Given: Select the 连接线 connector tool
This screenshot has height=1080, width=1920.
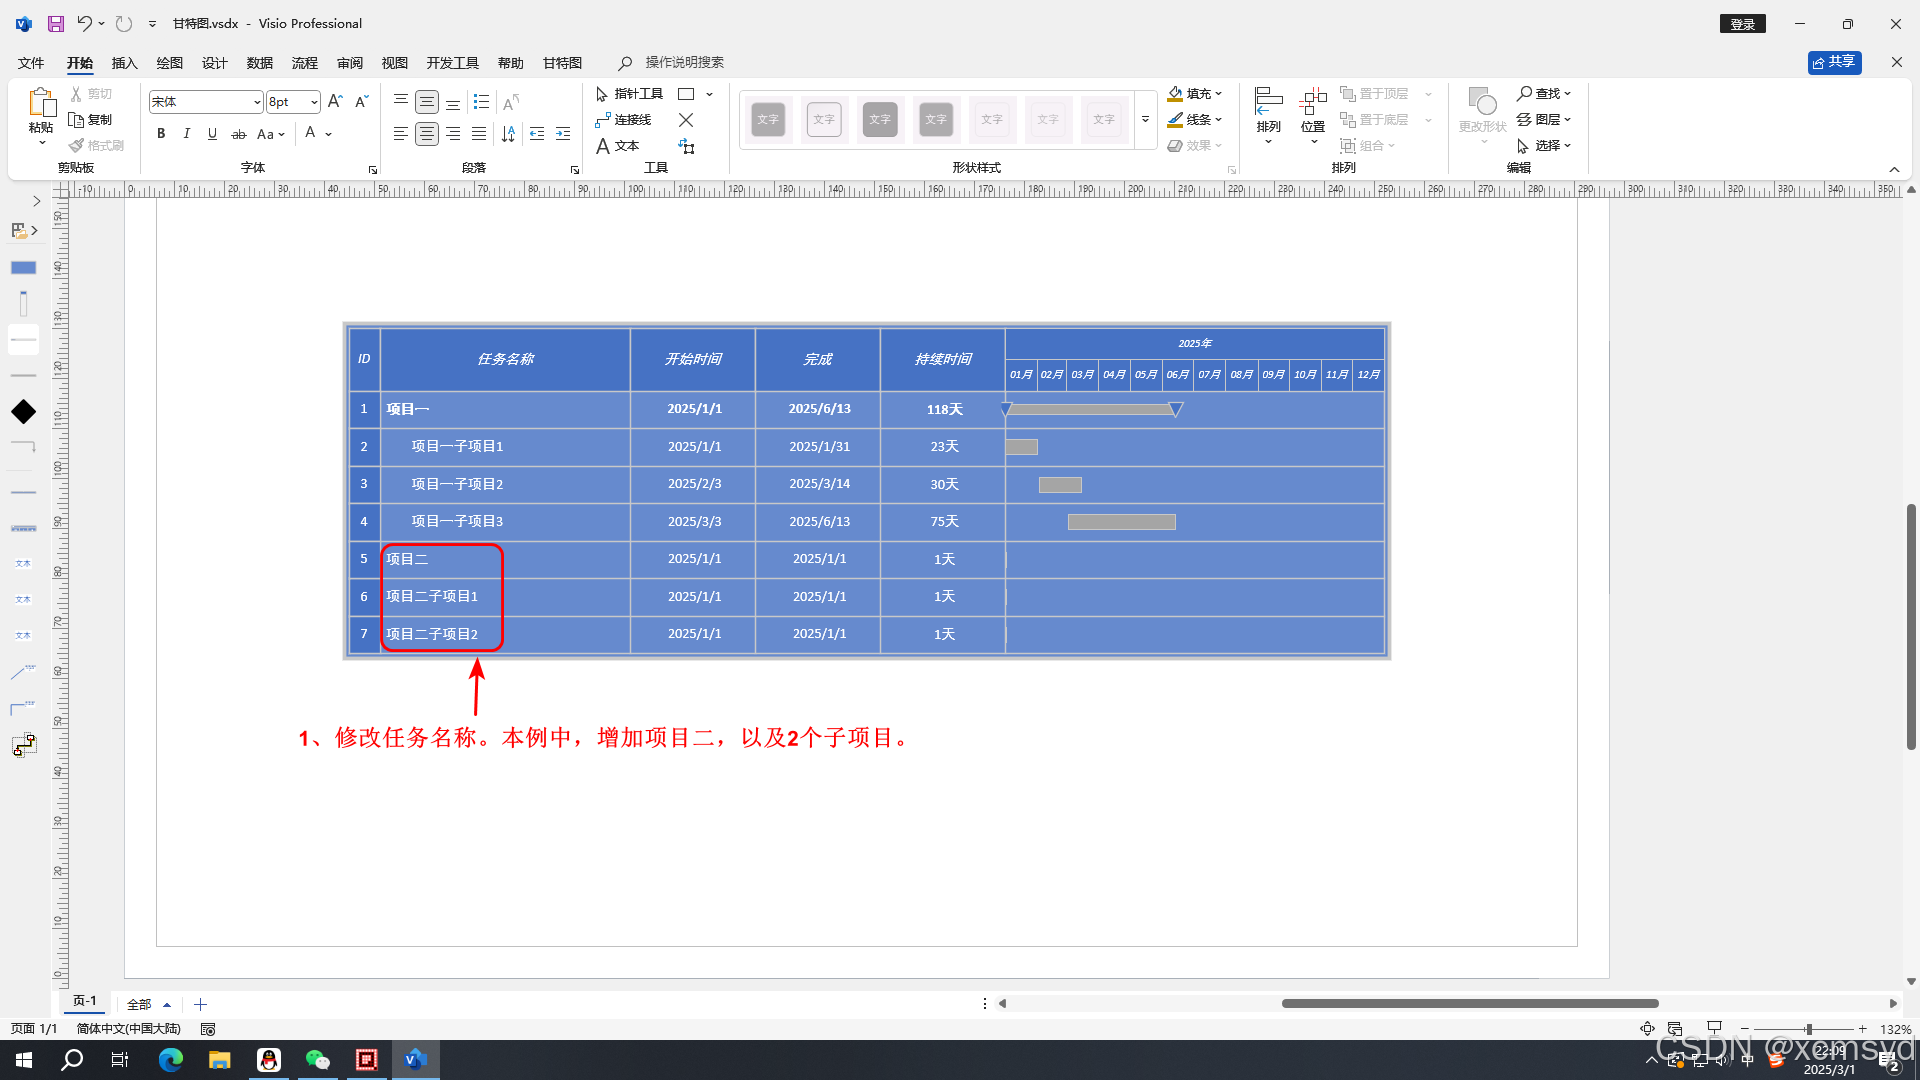Looking at the screenshot, I should tap(623, 120).
